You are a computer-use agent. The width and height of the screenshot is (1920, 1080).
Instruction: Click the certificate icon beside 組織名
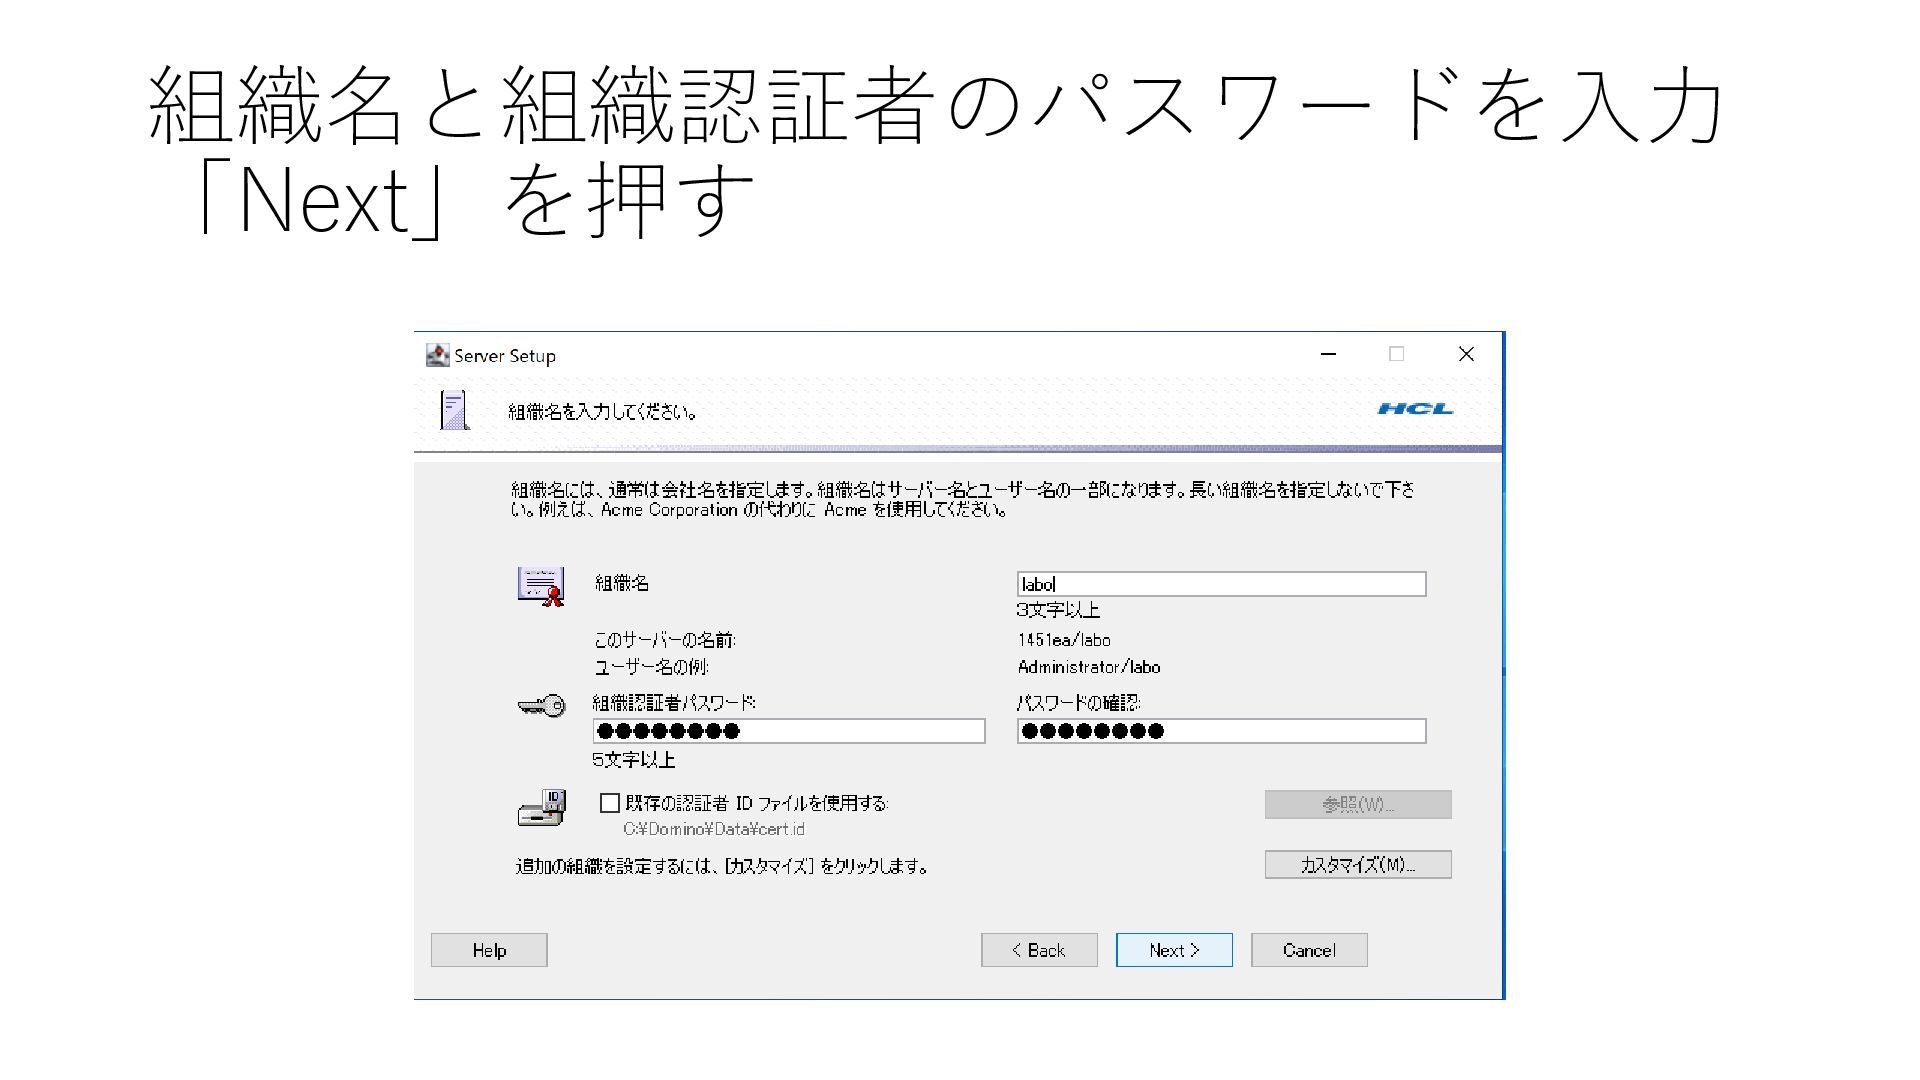[x=541, y=586]
